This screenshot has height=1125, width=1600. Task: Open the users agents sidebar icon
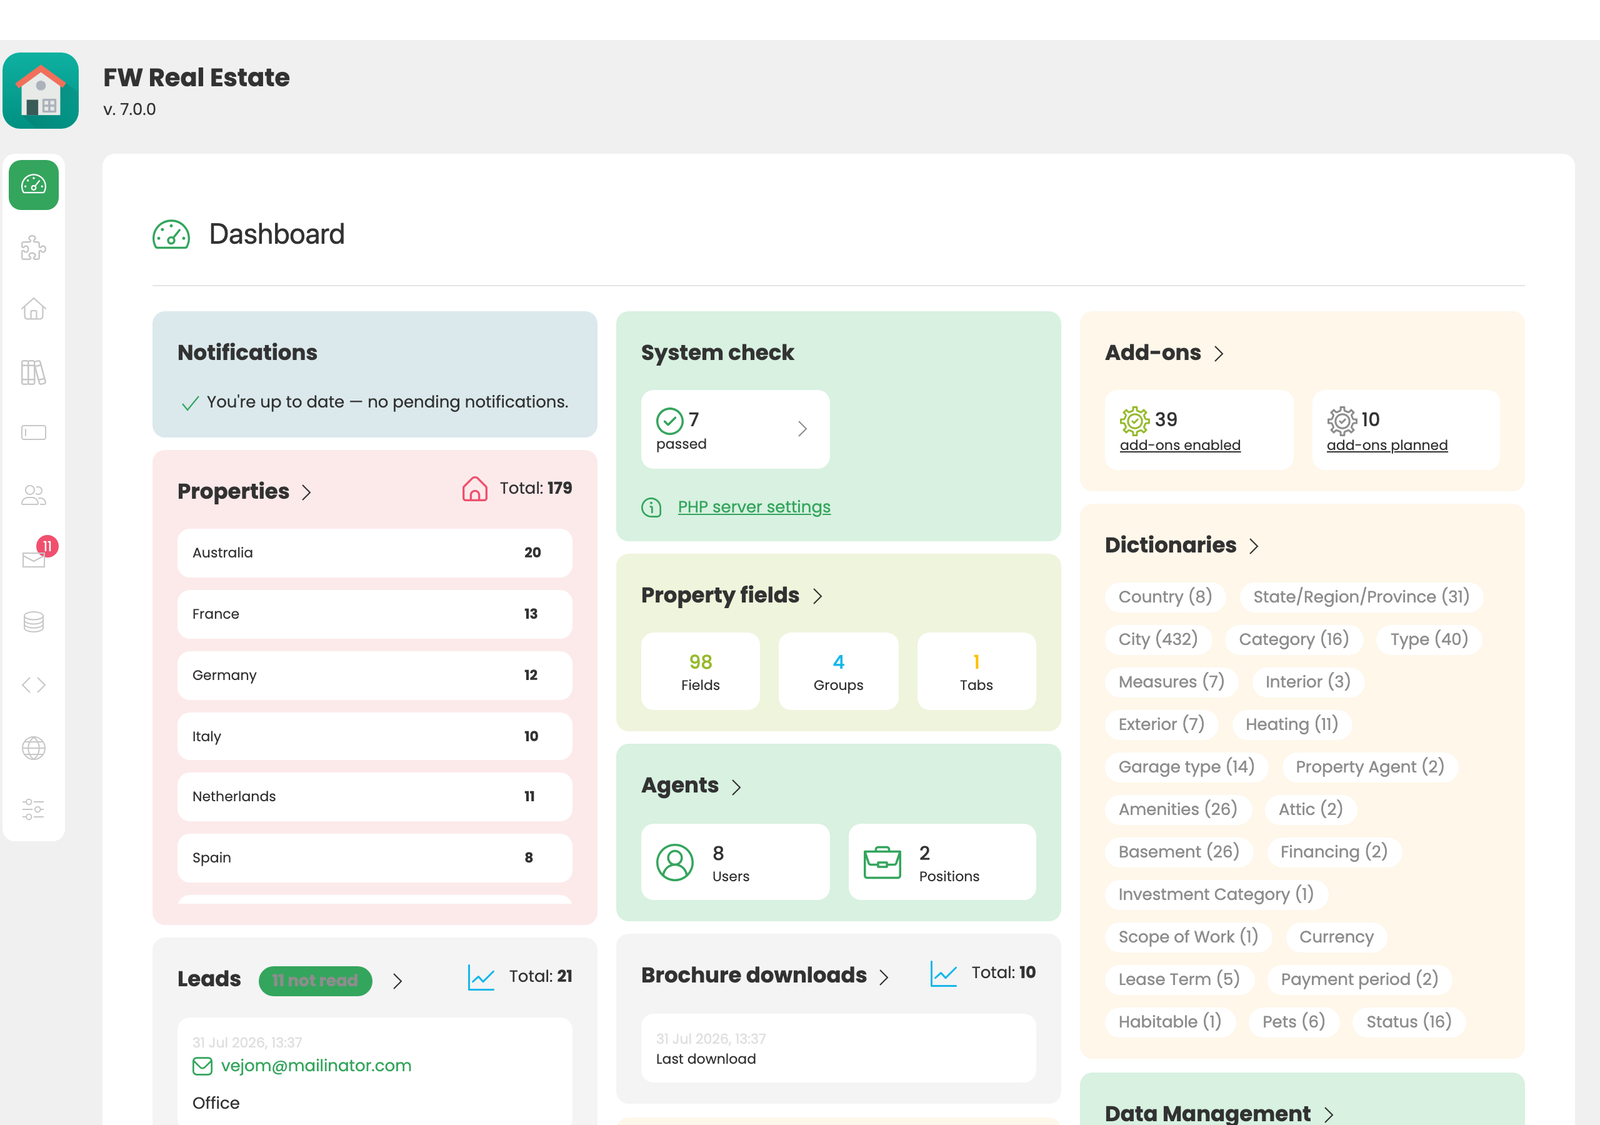click(x=34, y=495)
